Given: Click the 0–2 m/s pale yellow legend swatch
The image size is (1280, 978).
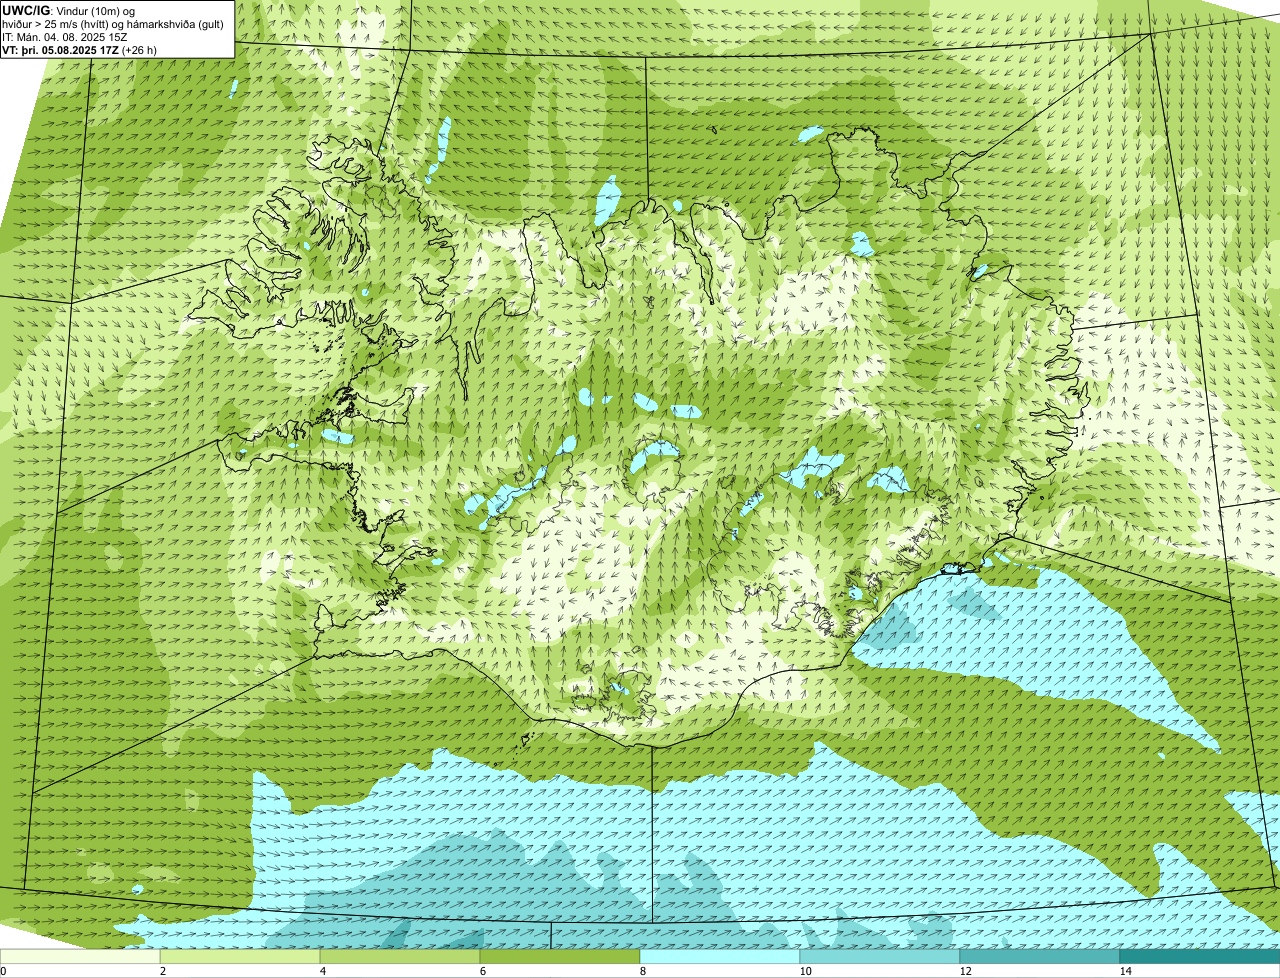Looking at the screenshot, I should (x=80, y=956).
